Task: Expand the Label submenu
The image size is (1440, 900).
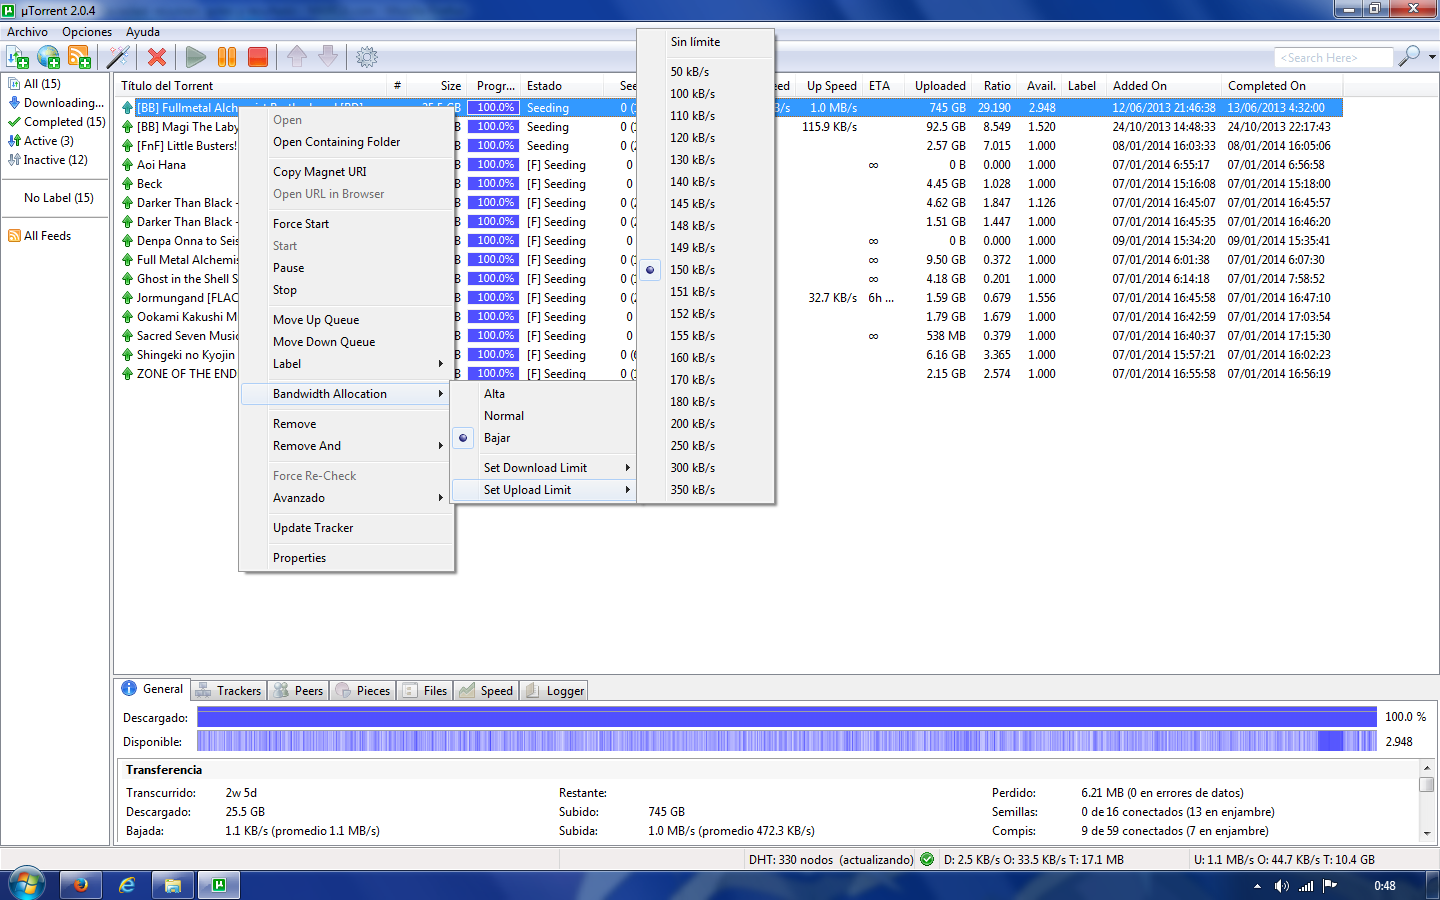Action: click(x=346, y=364)
